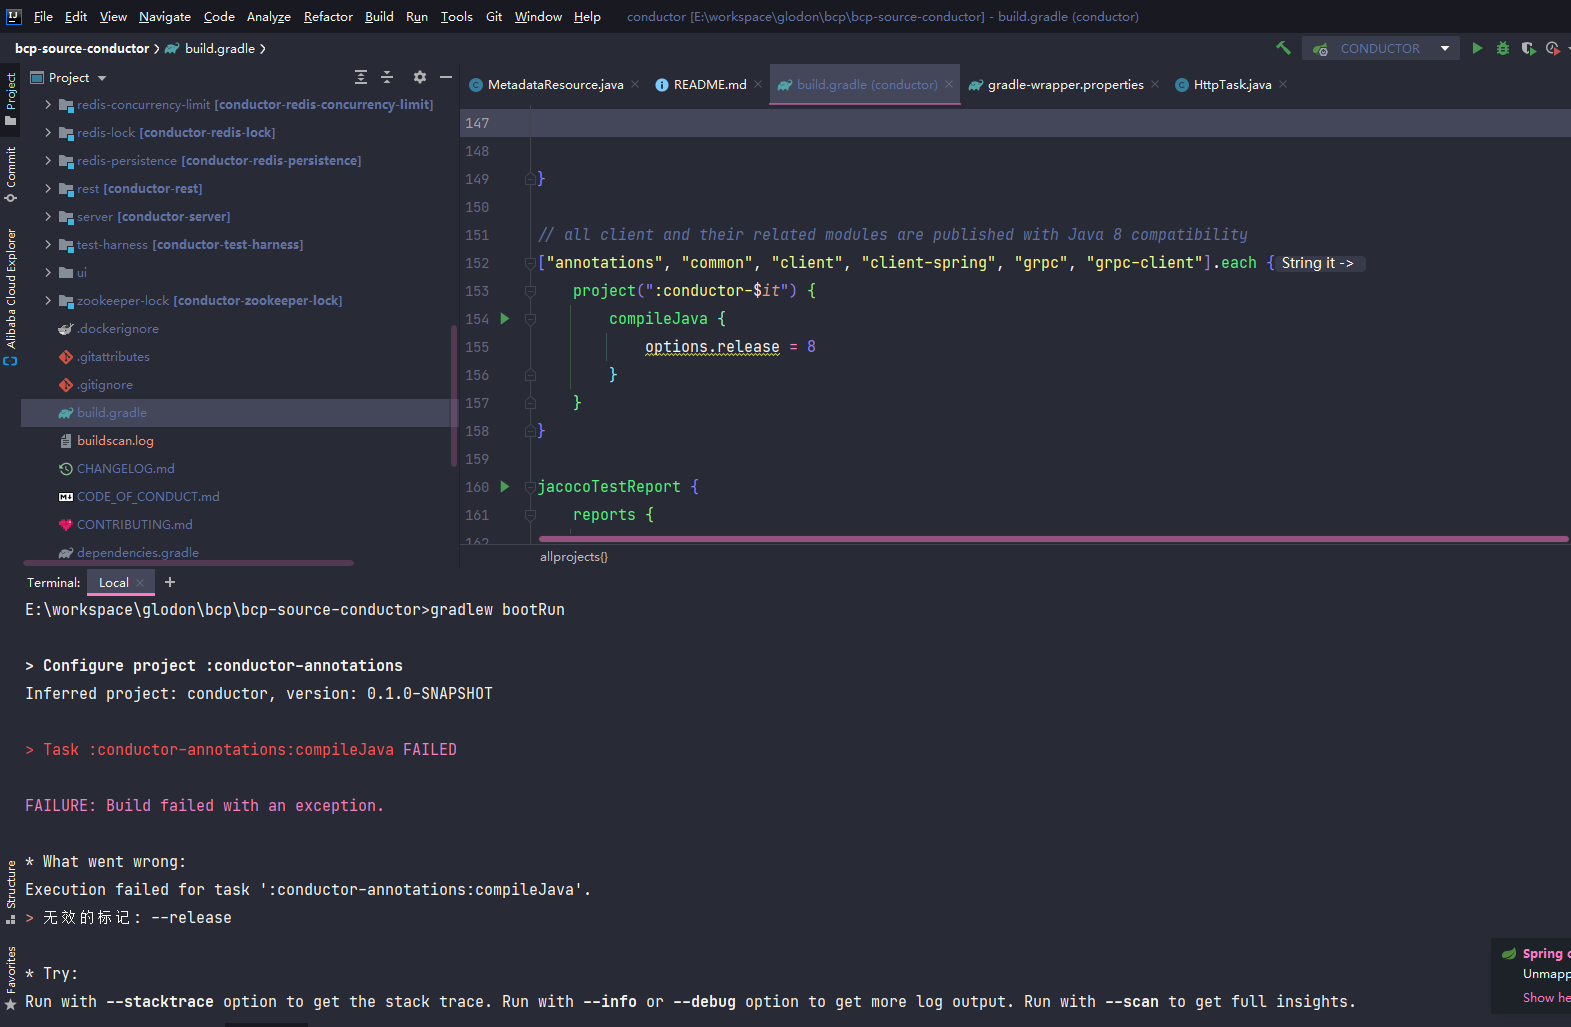Add a new terminal session tab
This screenshot has width=1571, height=1027.
point(170,582)
